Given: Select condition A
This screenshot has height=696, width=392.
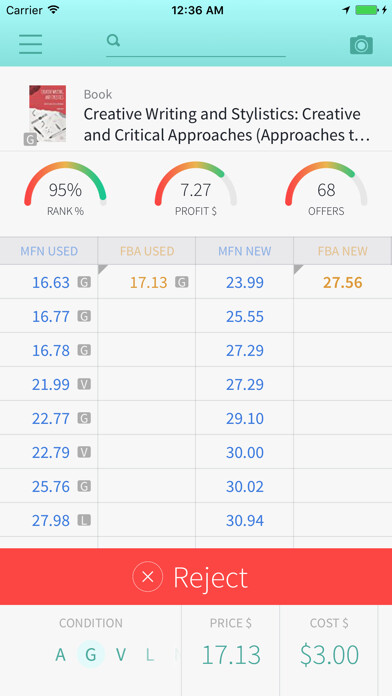Looking at the screenshot, I should click(x=60, y=655).
